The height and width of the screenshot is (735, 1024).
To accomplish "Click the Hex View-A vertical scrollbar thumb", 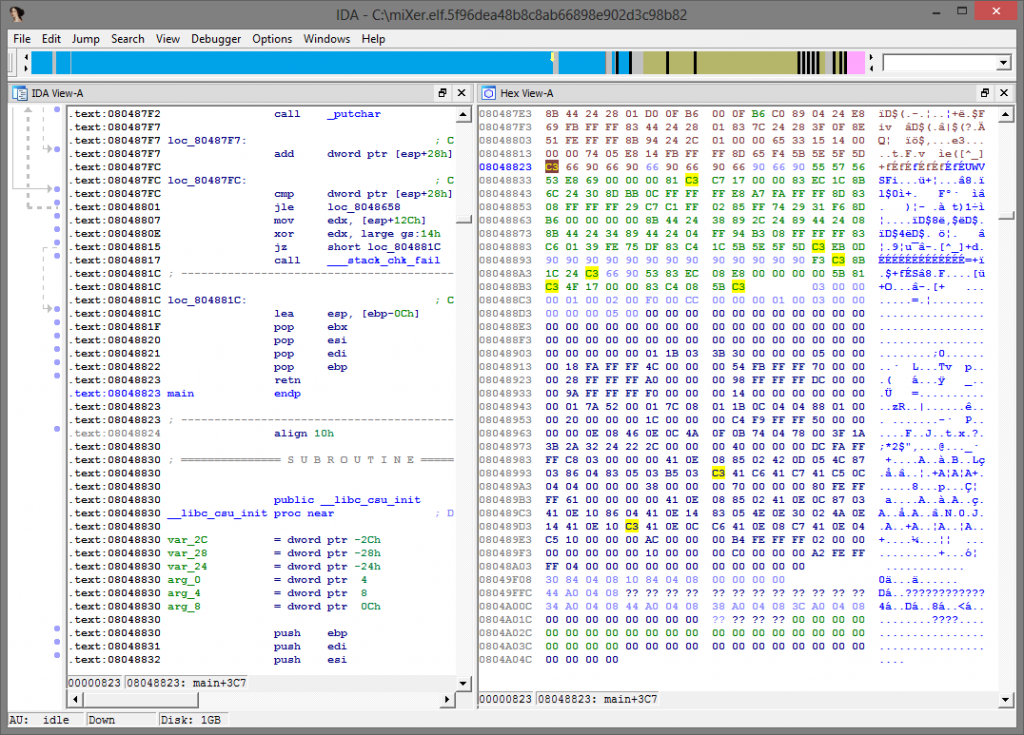I will tap(1006, 216).
